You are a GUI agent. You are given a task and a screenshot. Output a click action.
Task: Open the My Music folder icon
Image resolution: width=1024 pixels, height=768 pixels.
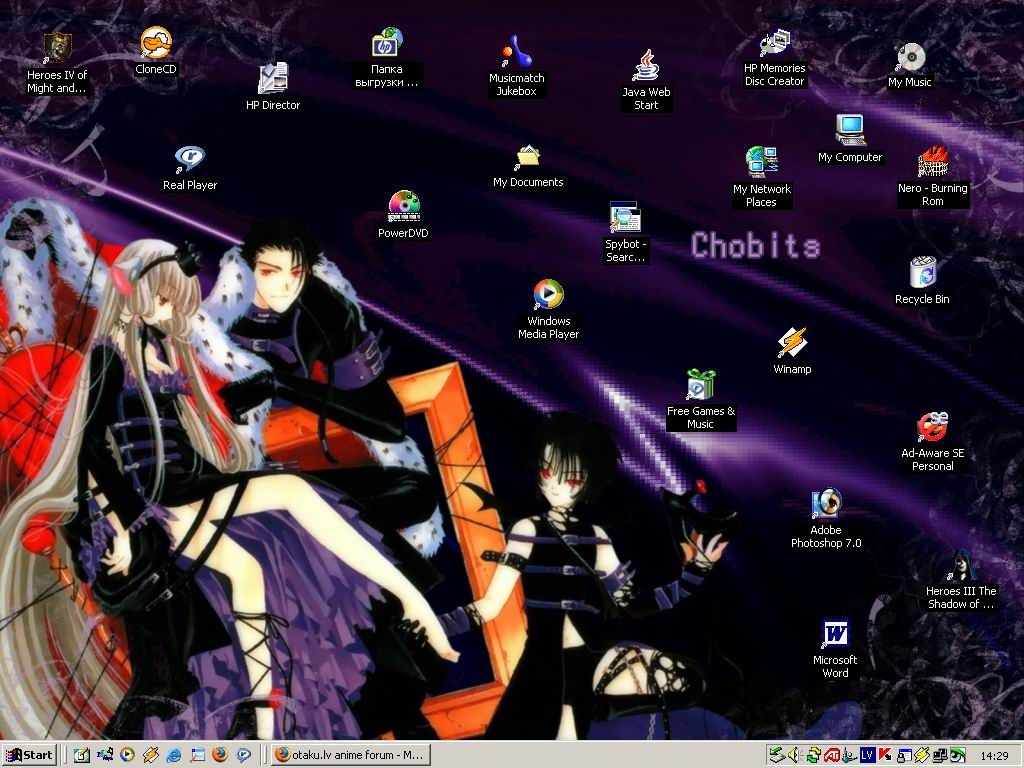(910, 65)
